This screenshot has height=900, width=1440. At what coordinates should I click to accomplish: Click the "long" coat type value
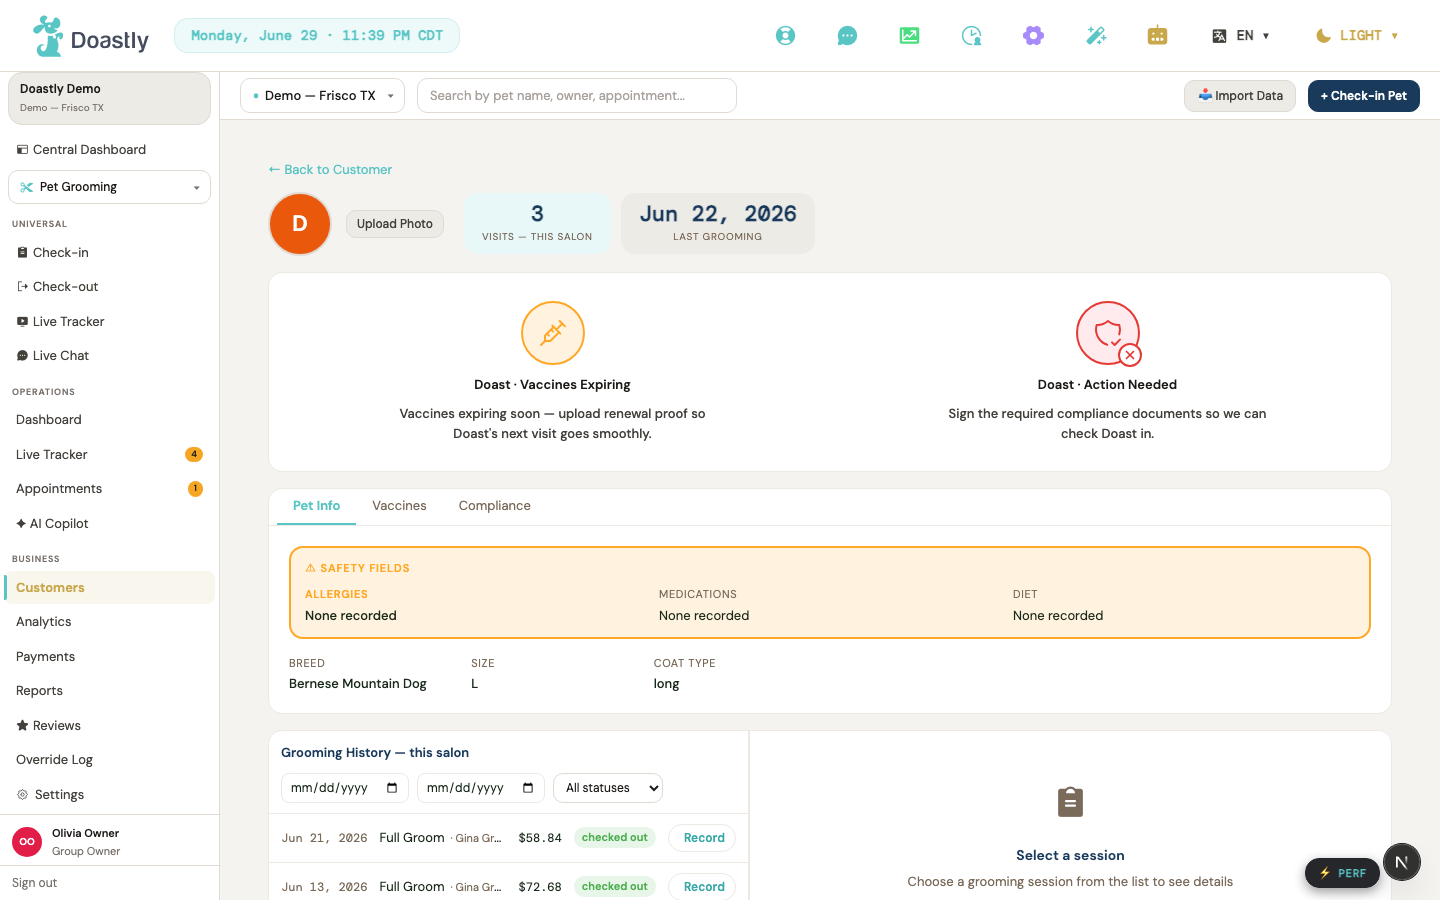click(667, 684)
